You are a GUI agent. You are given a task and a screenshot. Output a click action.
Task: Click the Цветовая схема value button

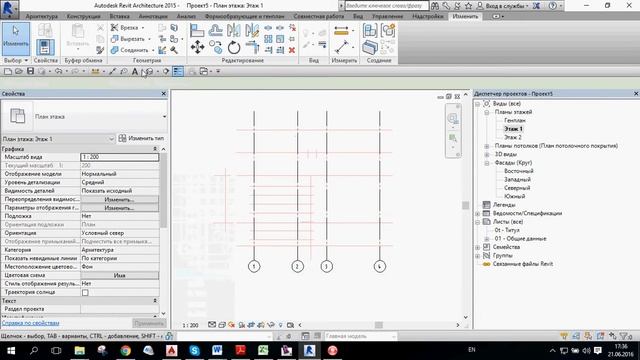tap(119, 276)
